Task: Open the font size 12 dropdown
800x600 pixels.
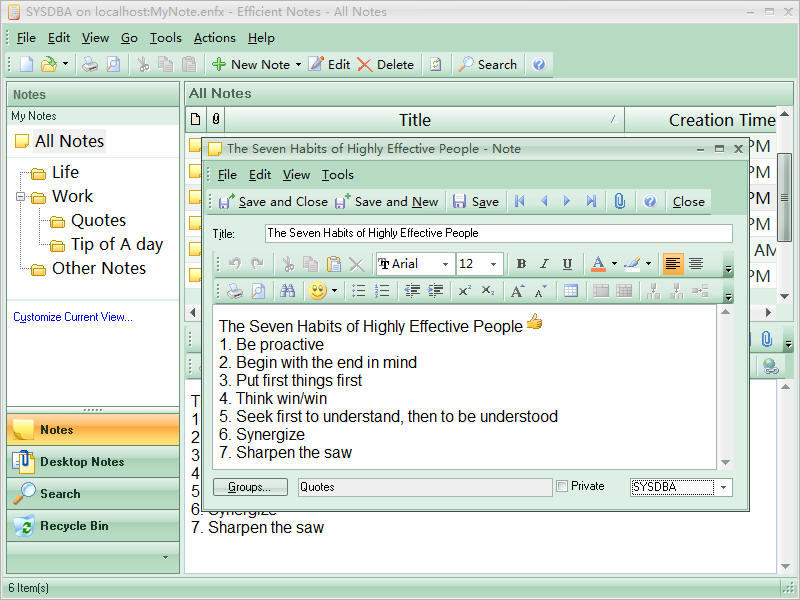Action: [493, 264]
